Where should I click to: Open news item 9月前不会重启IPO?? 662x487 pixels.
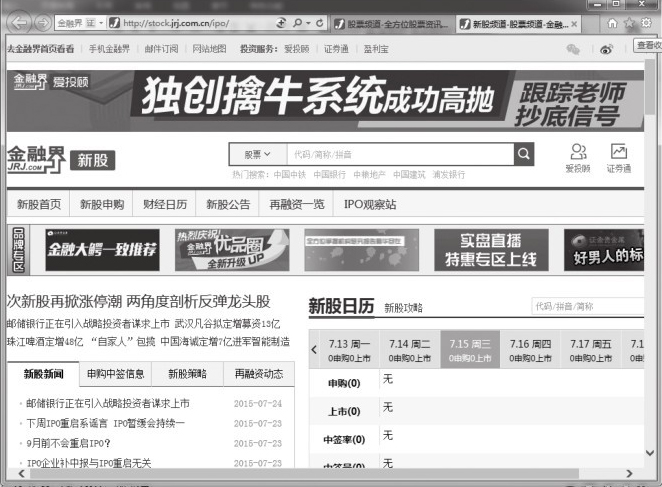68,443
